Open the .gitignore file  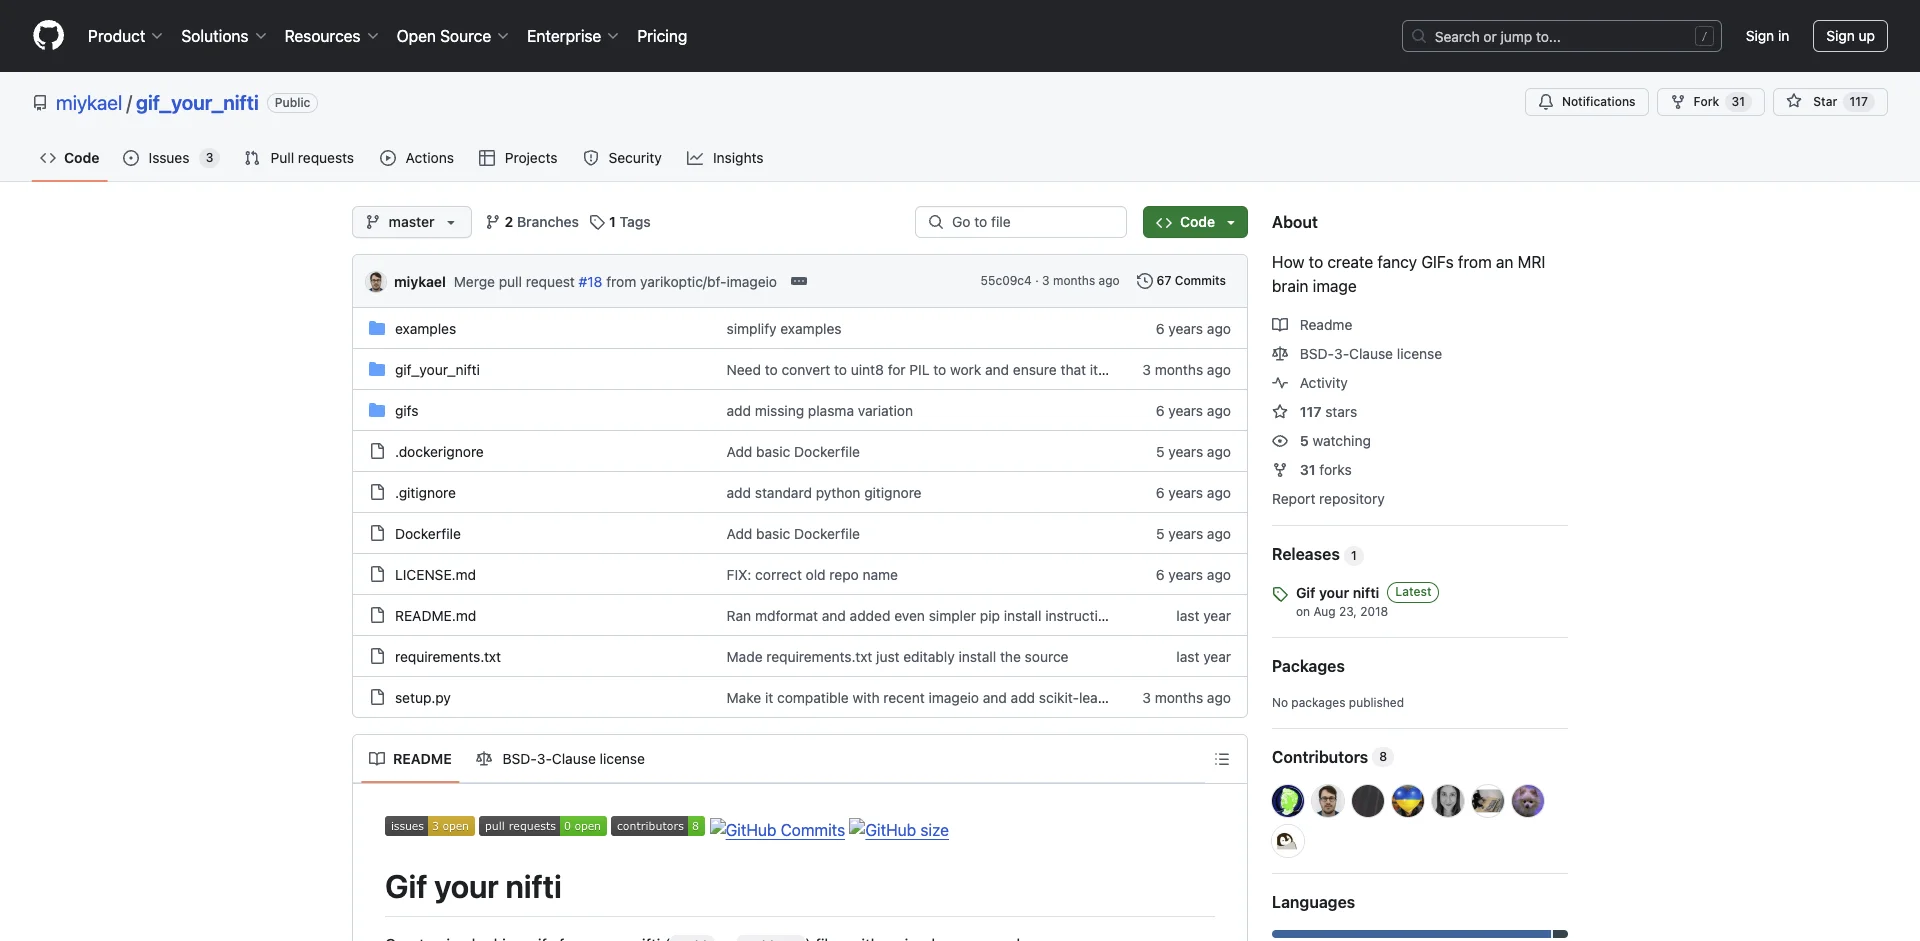pyautogui.click(x=425, y=493)
